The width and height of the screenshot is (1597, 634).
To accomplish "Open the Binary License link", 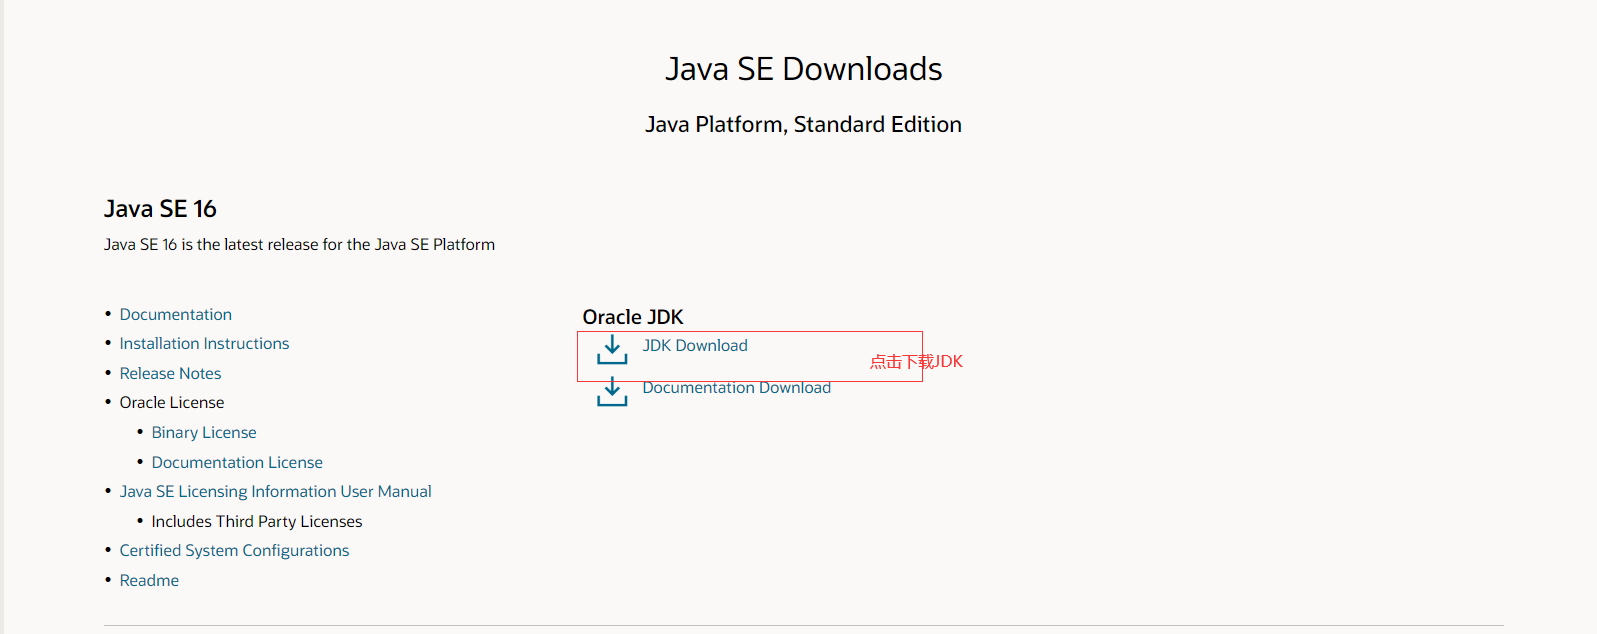I will pyautogui.click(x=204, y=432).
